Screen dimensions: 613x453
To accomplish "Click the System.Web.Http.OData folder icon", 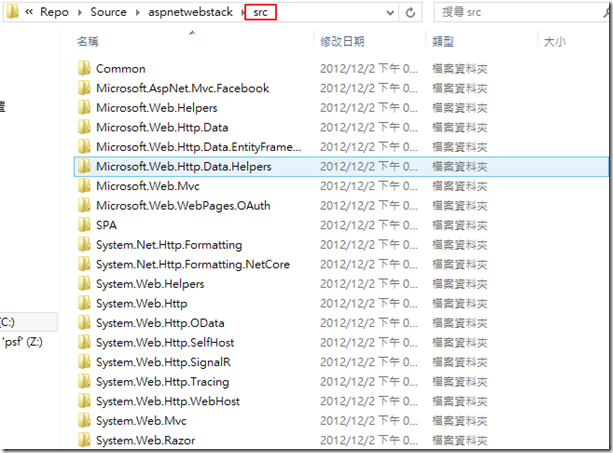I will pyautogui.click(x=84, y=323).
